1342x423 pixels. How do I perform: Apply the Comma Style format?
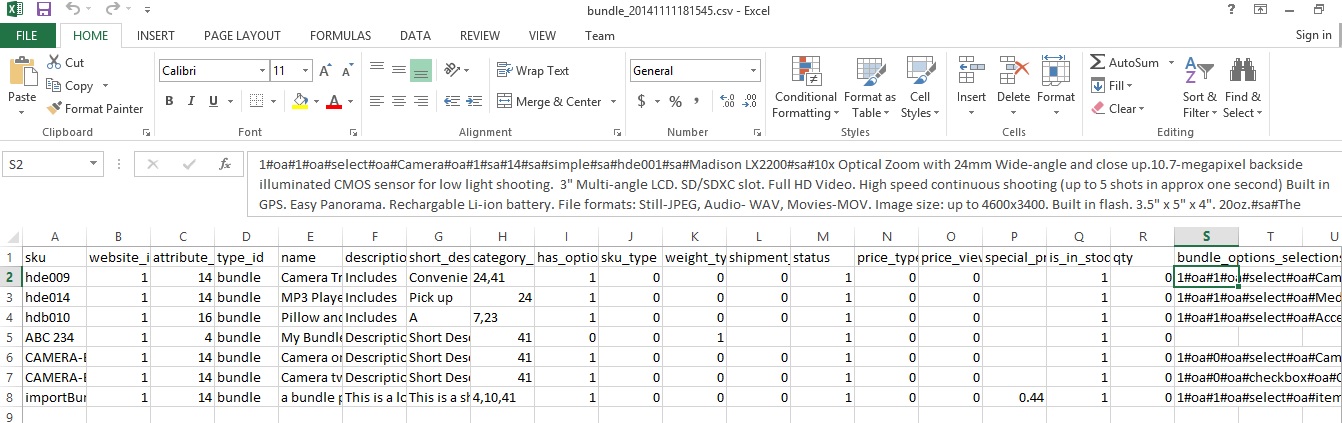click(695, 101)
